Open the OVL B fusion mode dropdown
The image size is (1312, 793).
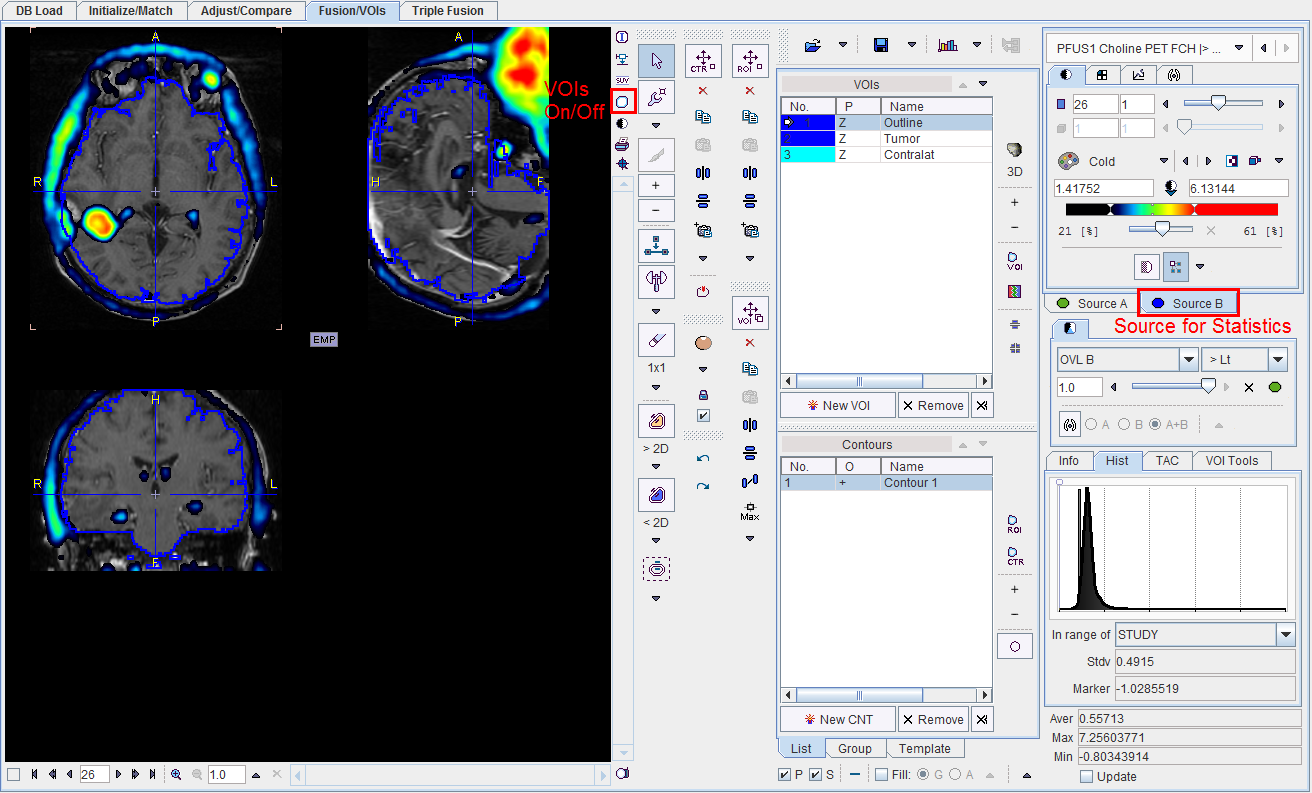pyautogui.click(x=1189, y=360)
